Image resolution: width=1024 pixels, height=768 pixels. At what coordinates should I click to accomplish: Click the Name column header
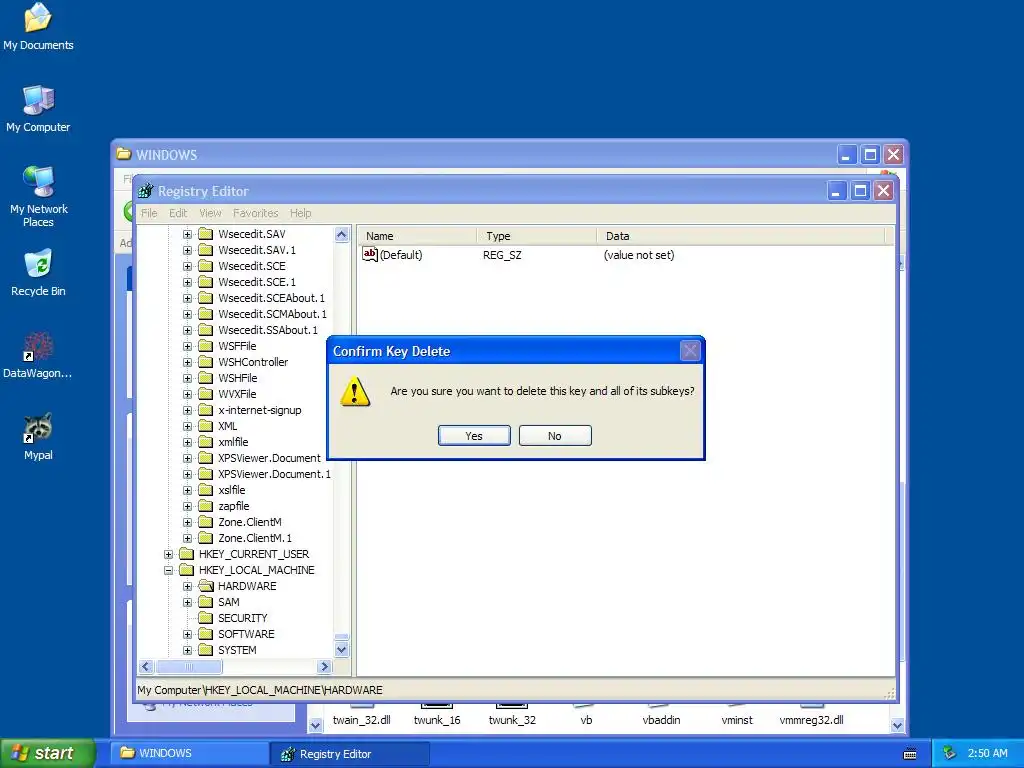[417, 236]
